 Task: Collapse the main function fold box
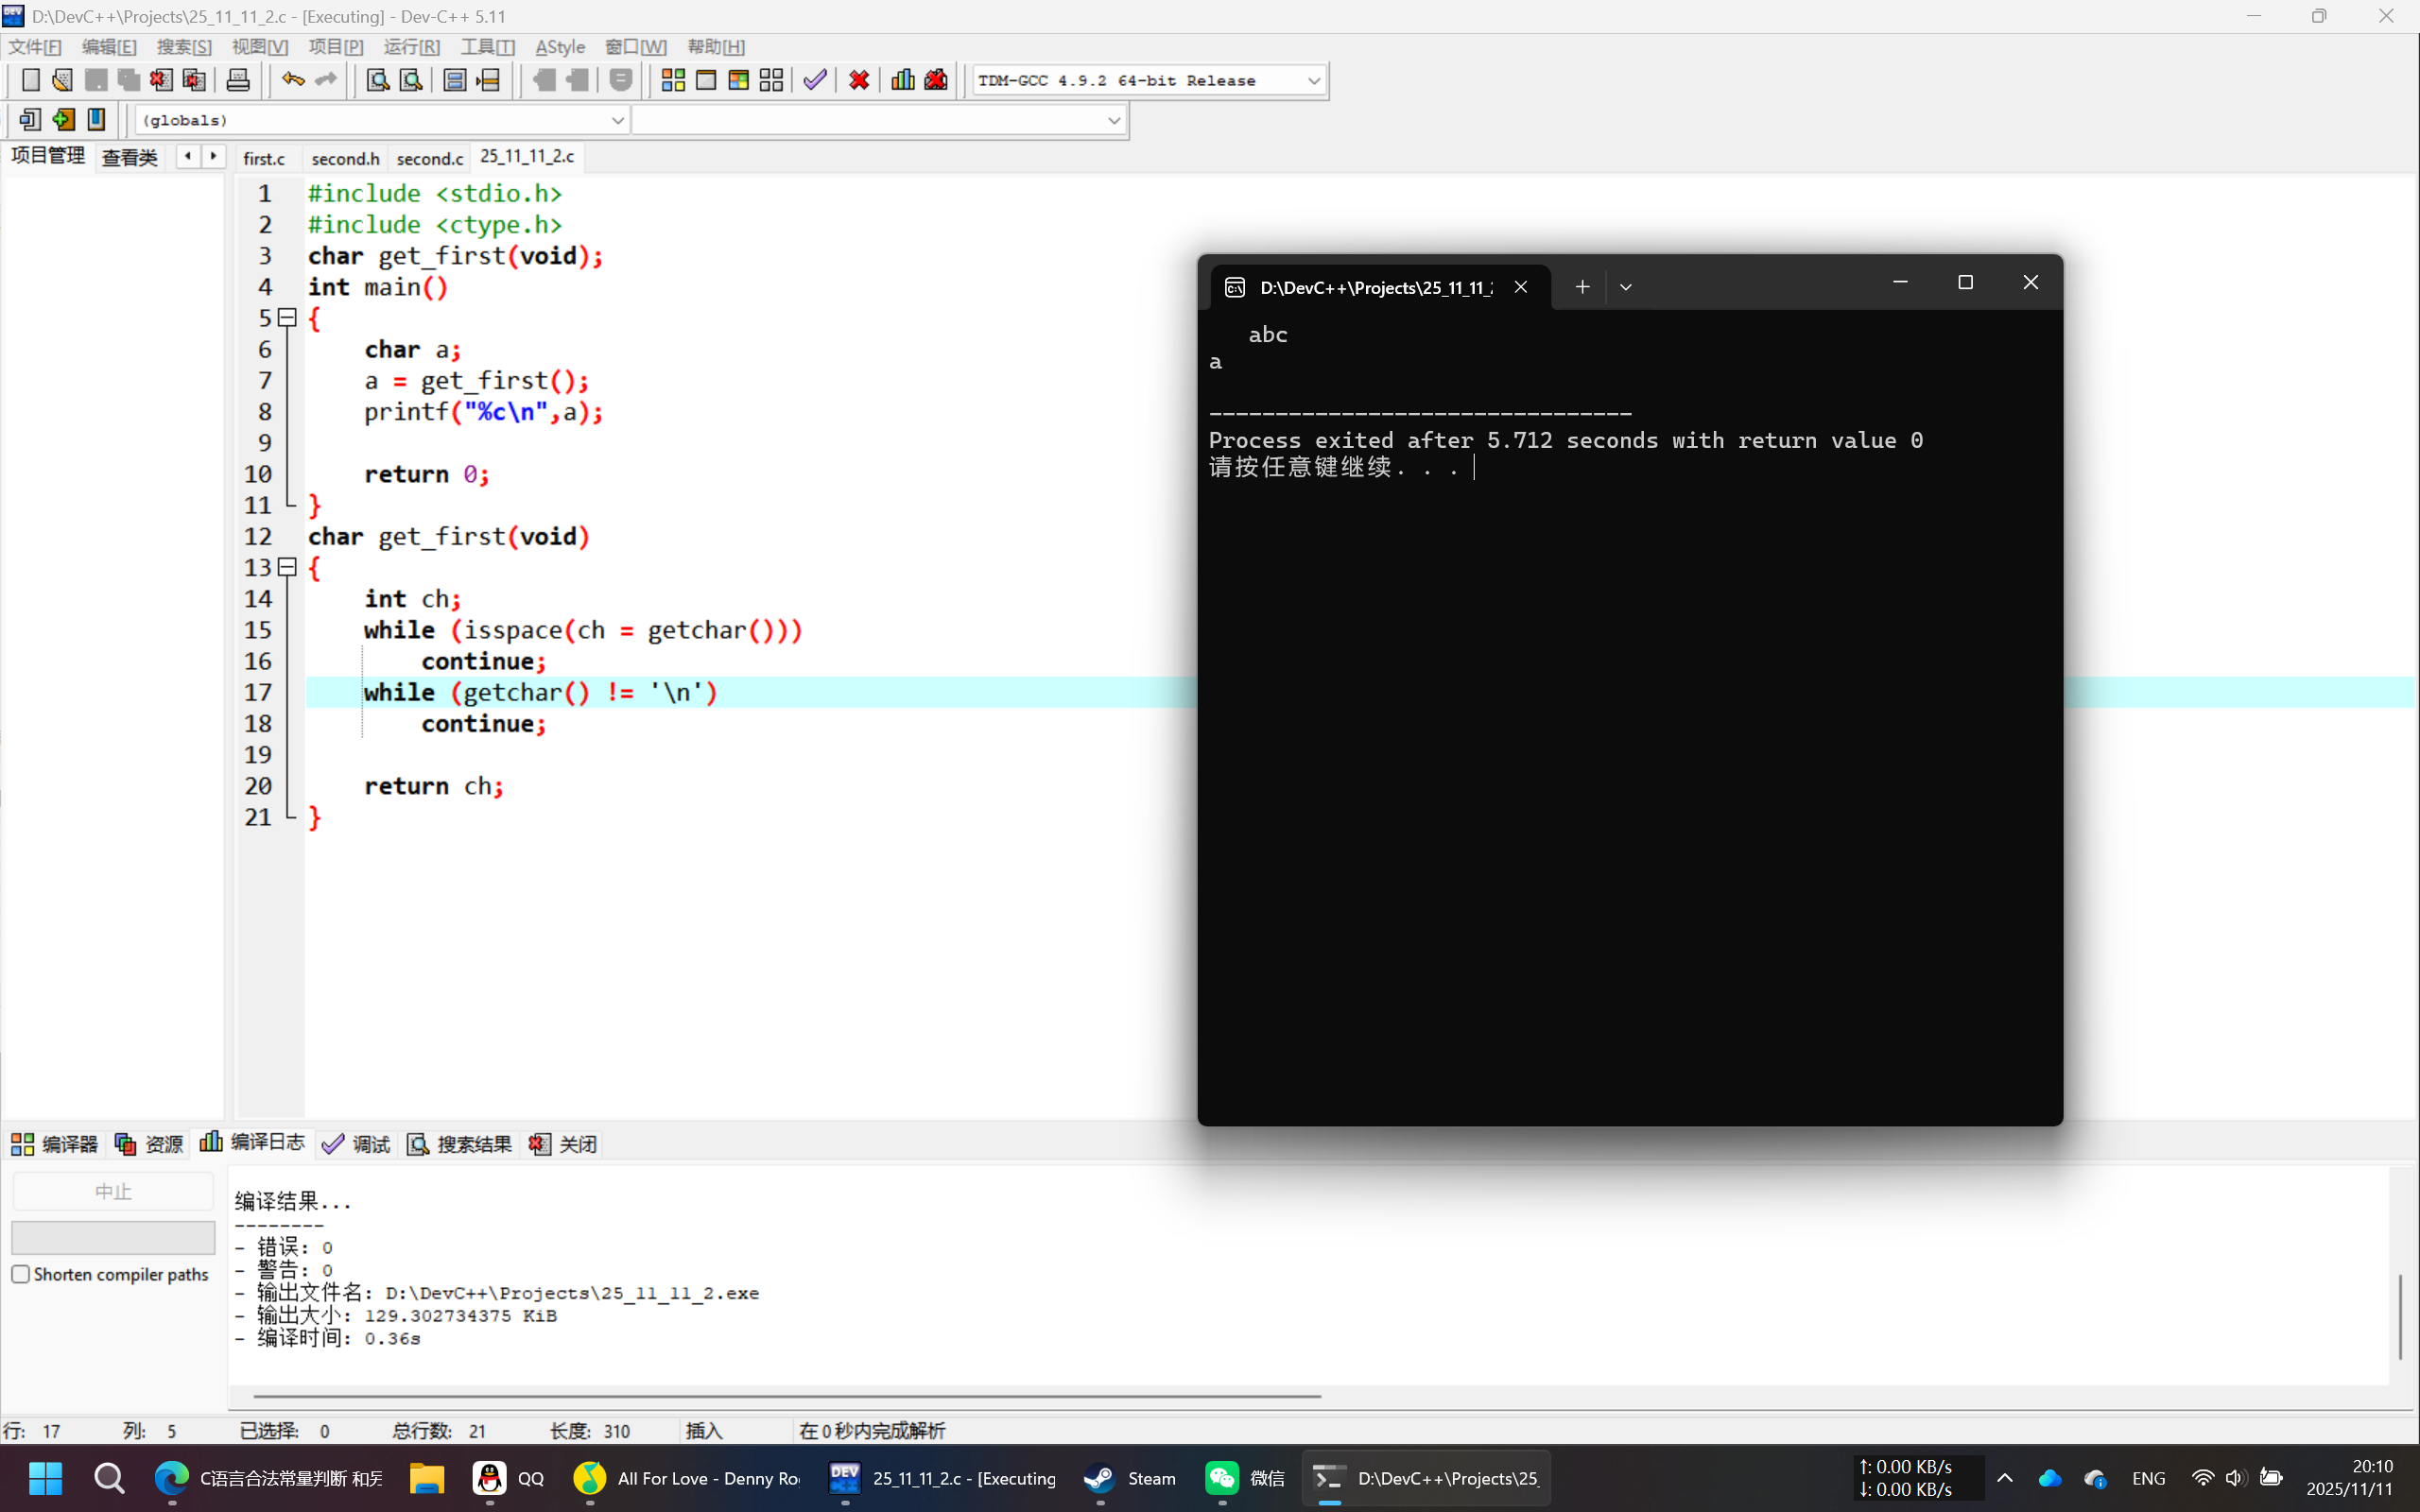(288, 318)
